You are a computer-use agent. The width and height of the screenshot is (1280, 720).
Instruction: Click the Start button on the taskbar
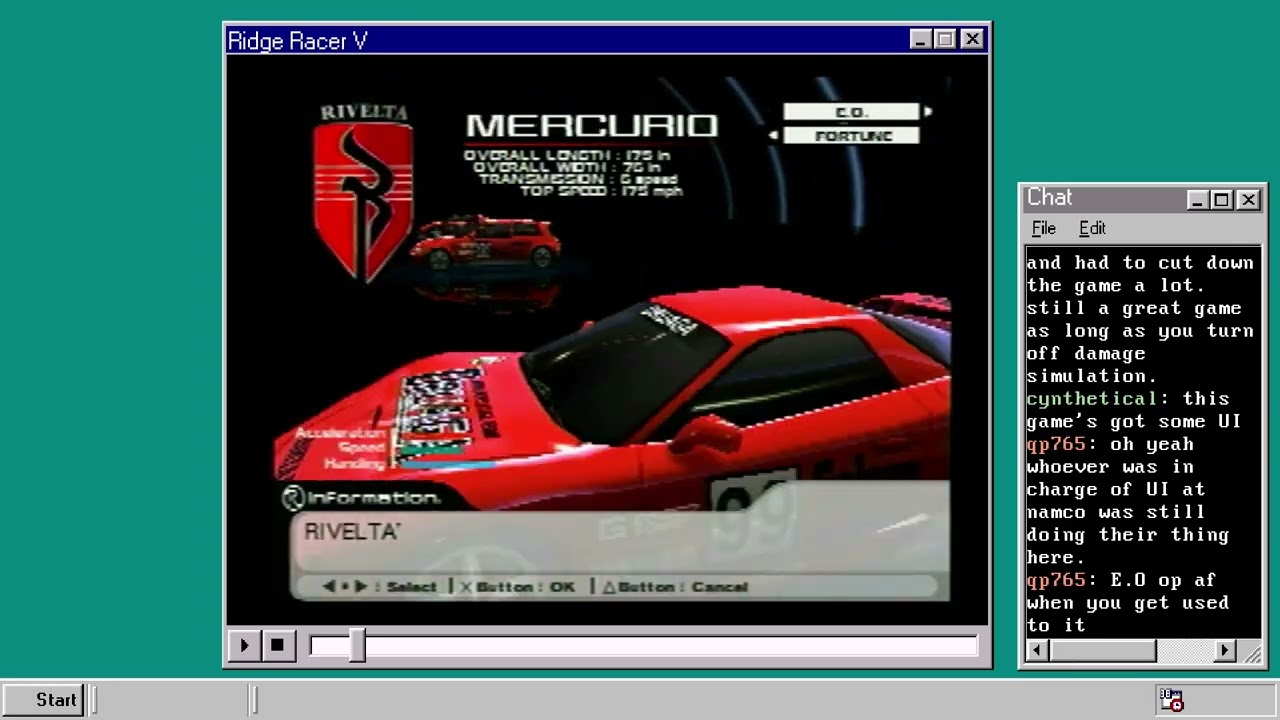click(x=45, y=700)
